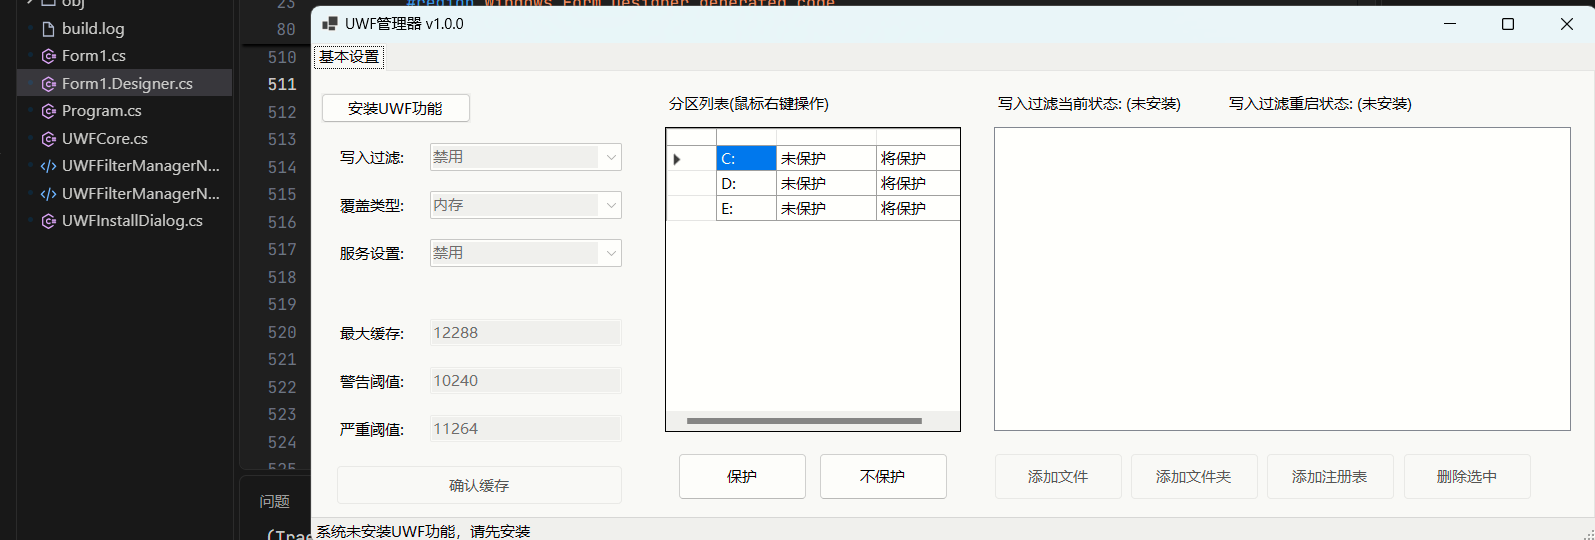
Task: Click the 安装UWF功能 button
Action: [x=395, y=108]
